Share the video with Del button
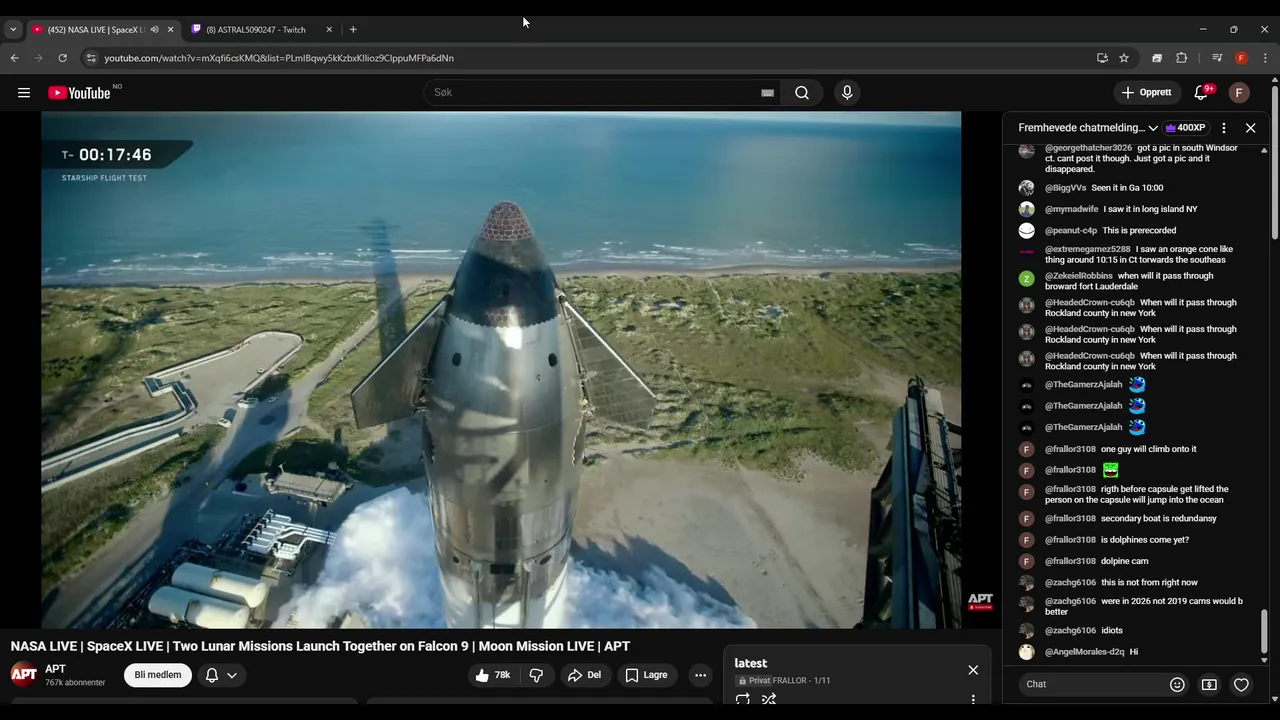1280x720 pixels. pos(584,675)
